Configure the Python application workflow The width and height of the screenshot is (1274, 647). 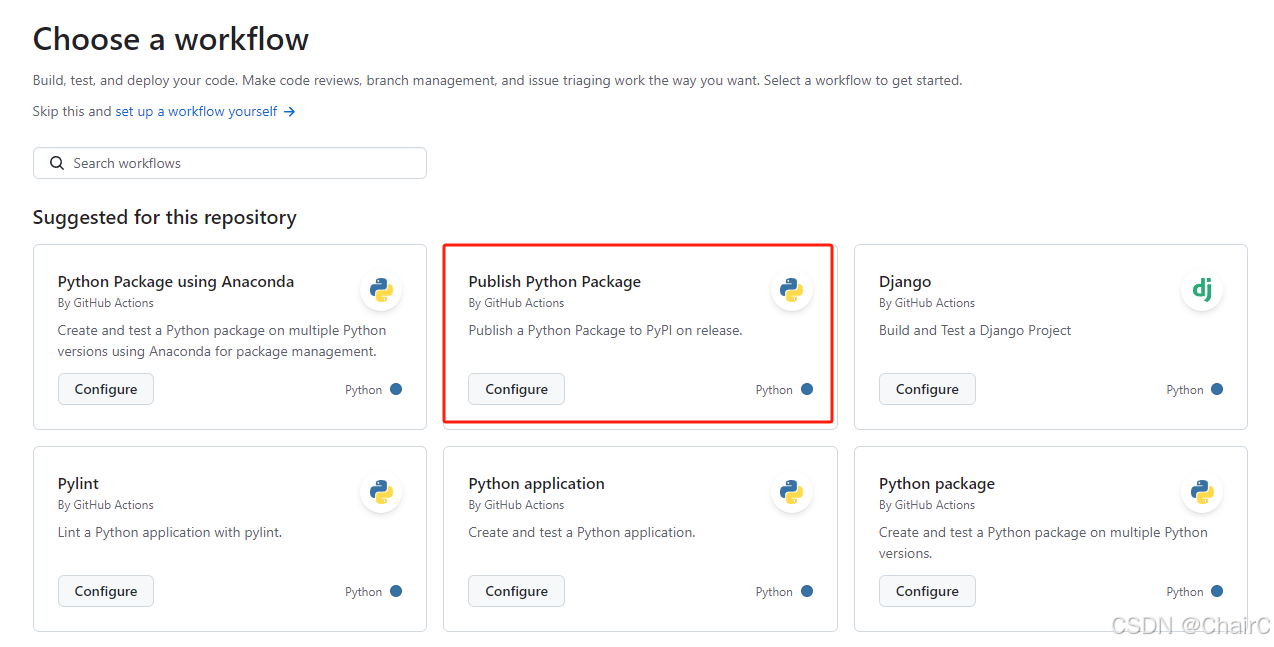516,591
